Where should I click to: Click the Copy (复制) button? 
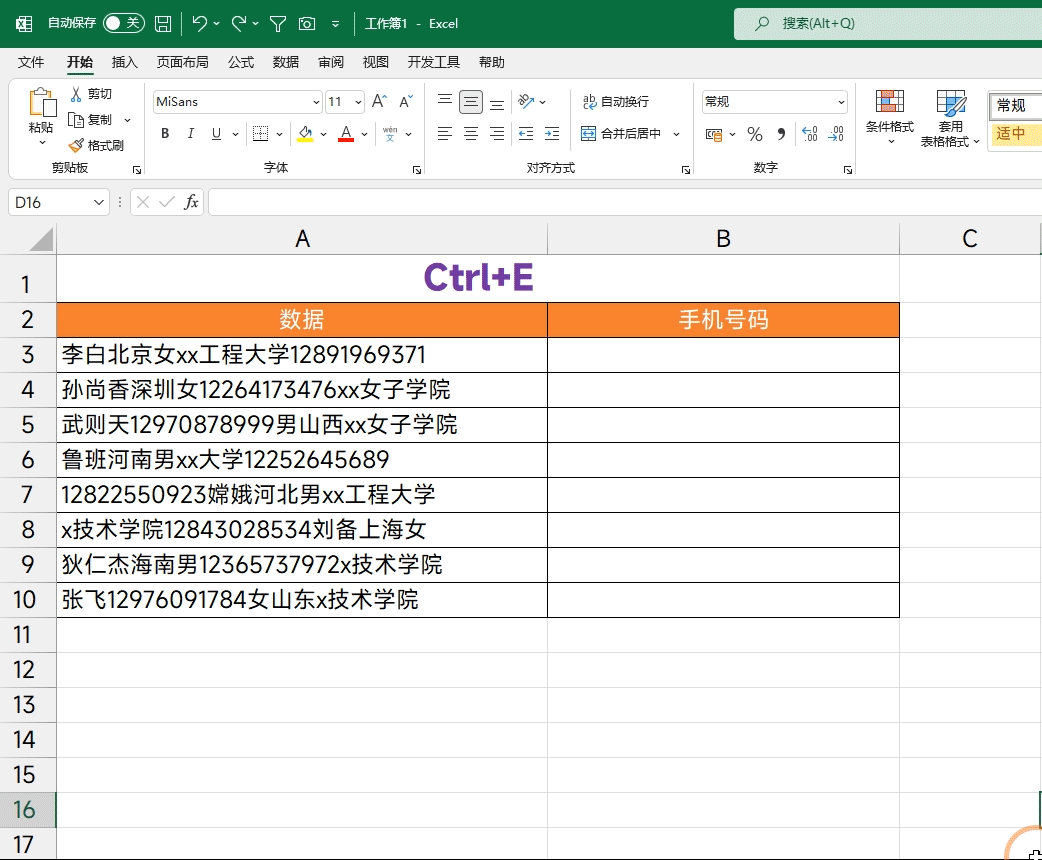point(92,120)
